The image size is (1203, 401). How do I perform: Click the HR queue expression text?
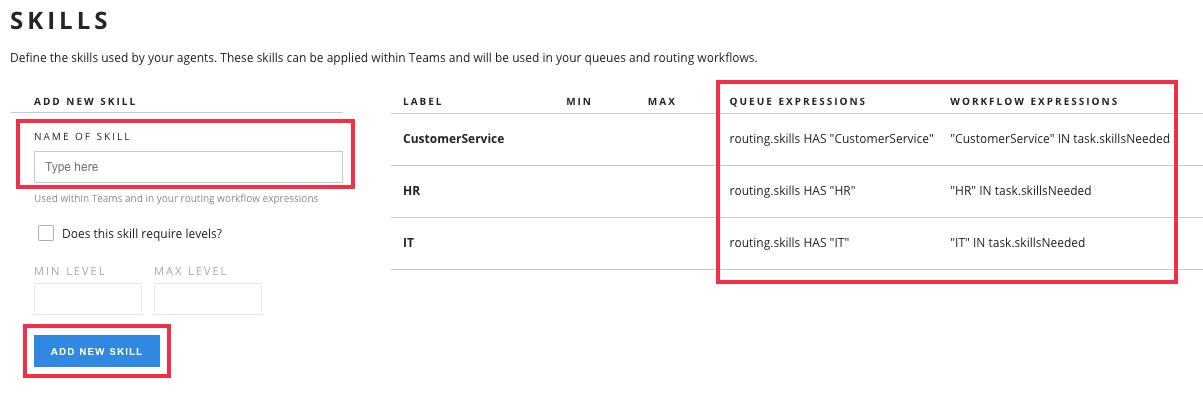[793, 191]
